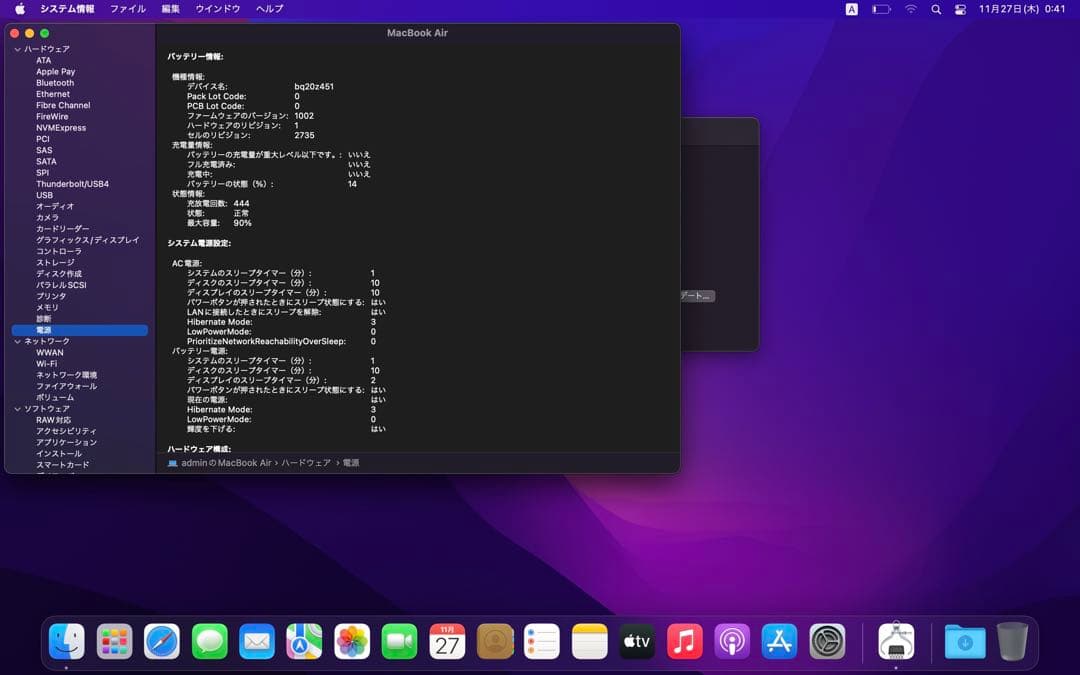Open the Notes app in Dock

(x=590, y=641)
